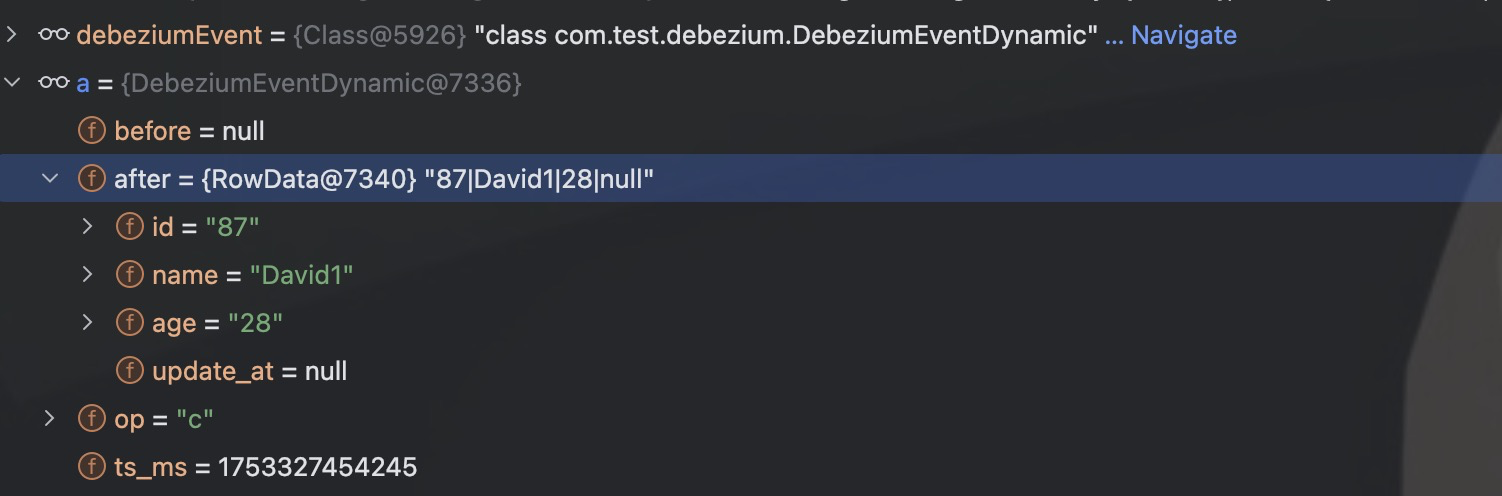Expand the op field node

point(49,419)
